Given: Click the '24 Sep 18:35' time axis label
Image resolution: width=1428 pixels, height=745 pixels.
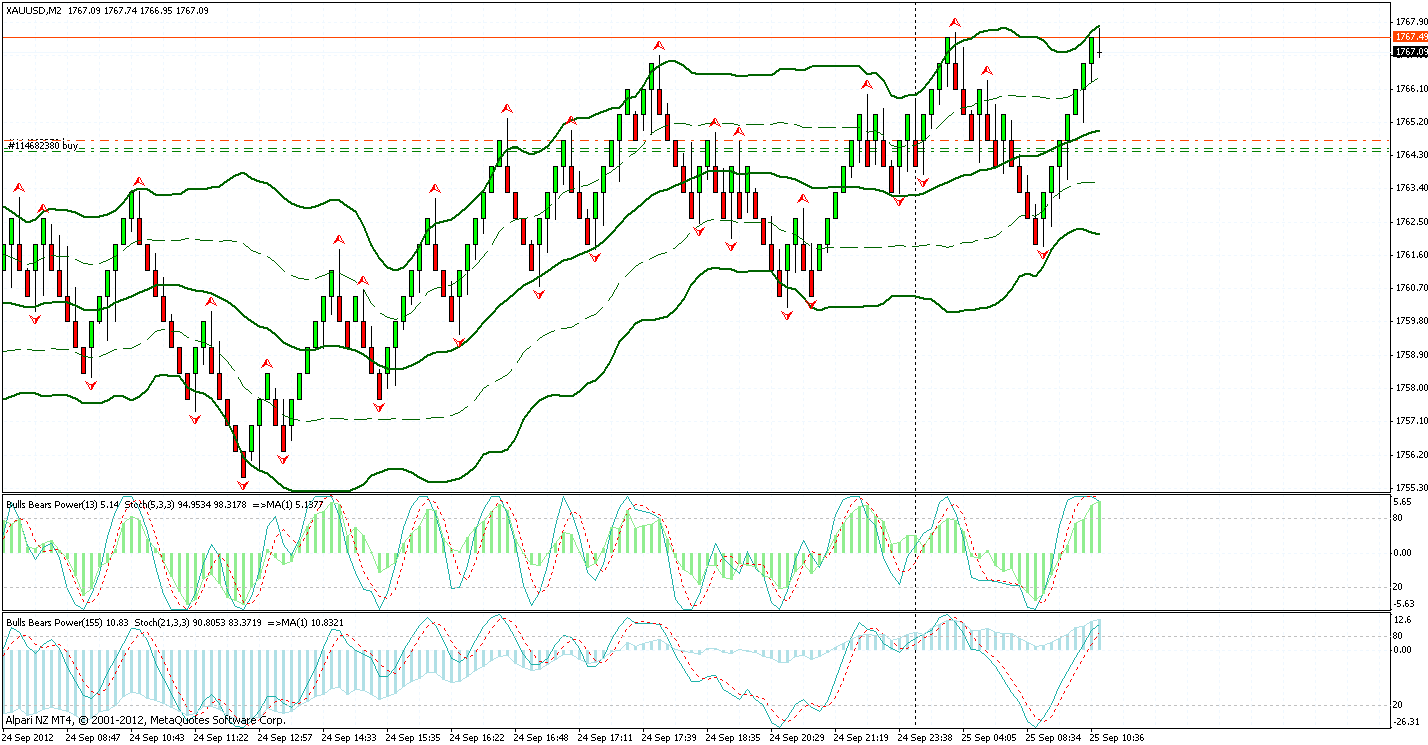Looking at the screenshot, I should 733,737.
